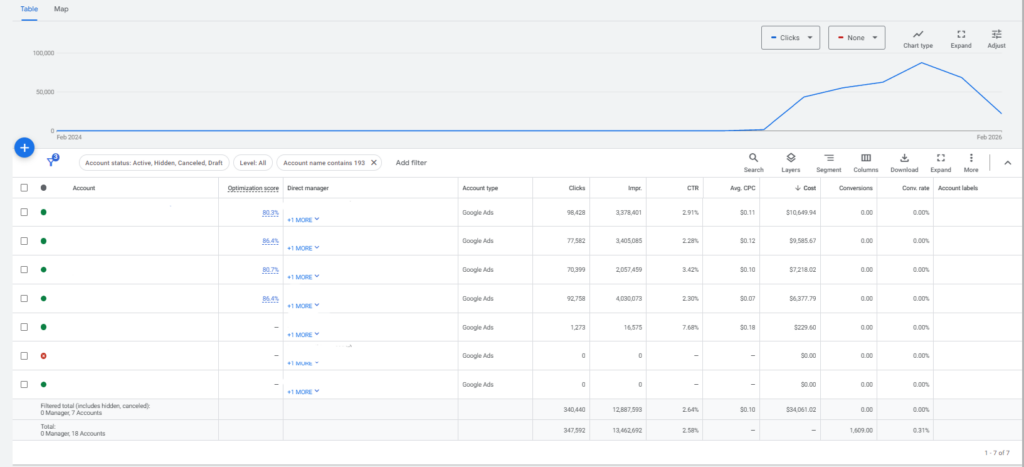Select checkbox for the canceled account row
The height and width of the screenshot is (467, 1024).
coord(25,356)
